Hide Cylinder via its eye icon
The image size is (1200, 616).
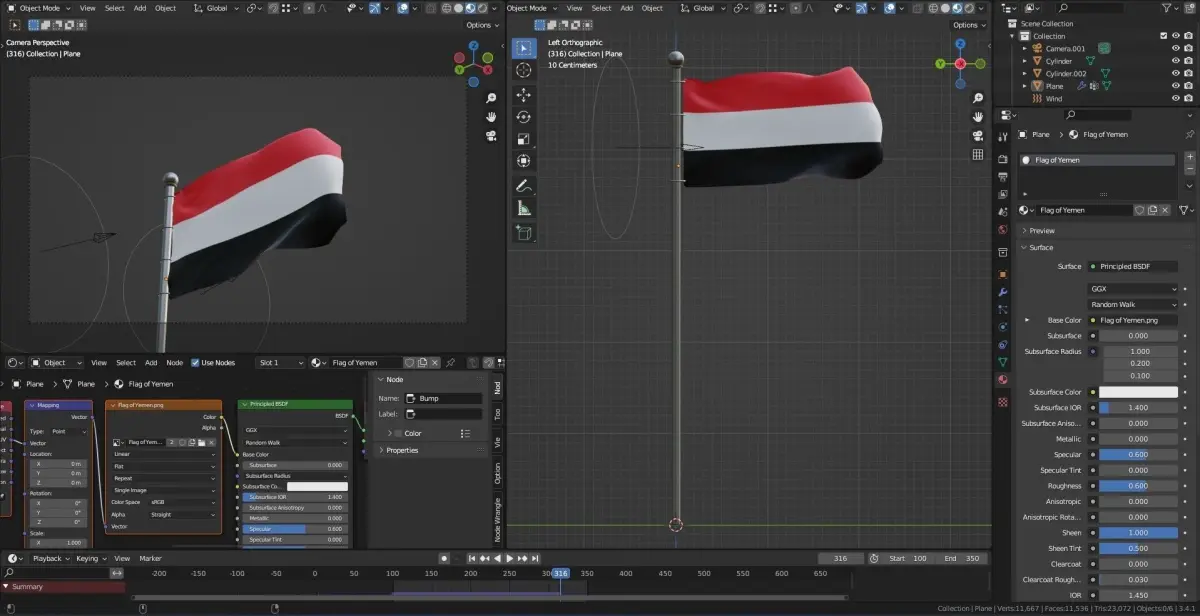pyautogui.click(x=1175, y=61)
